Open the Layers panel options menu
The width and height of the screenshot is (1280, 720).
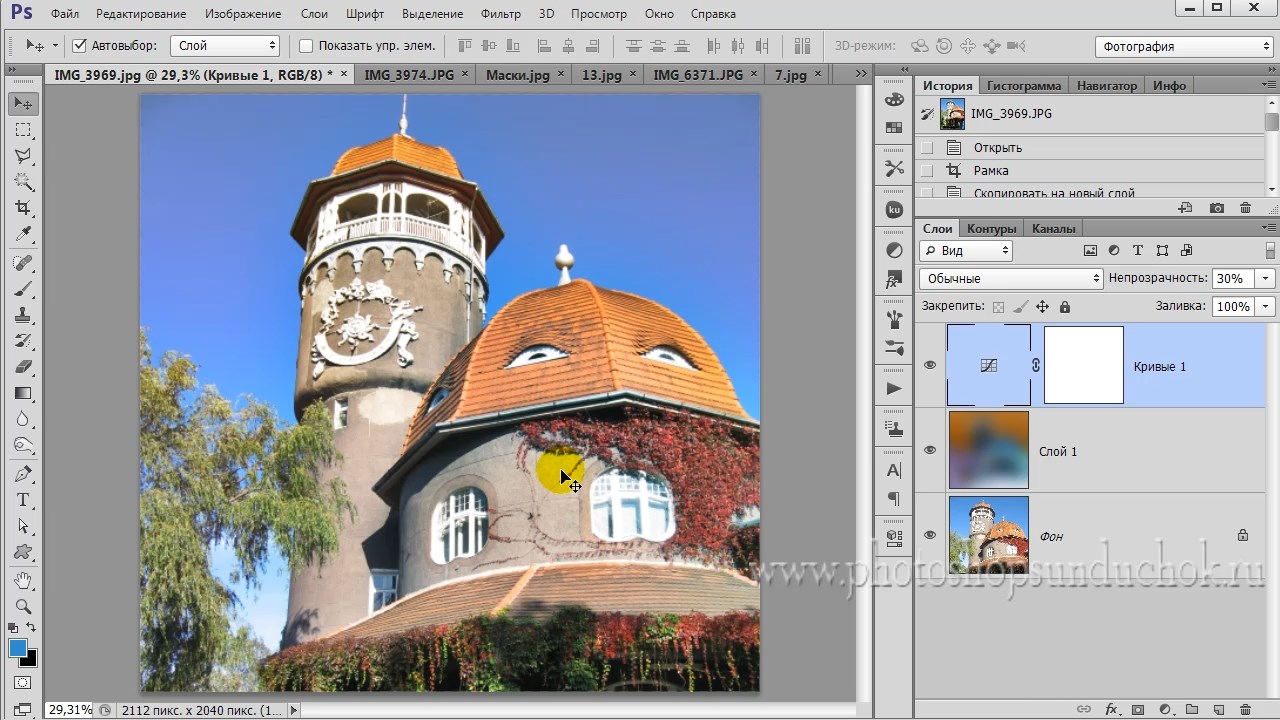1271,228
